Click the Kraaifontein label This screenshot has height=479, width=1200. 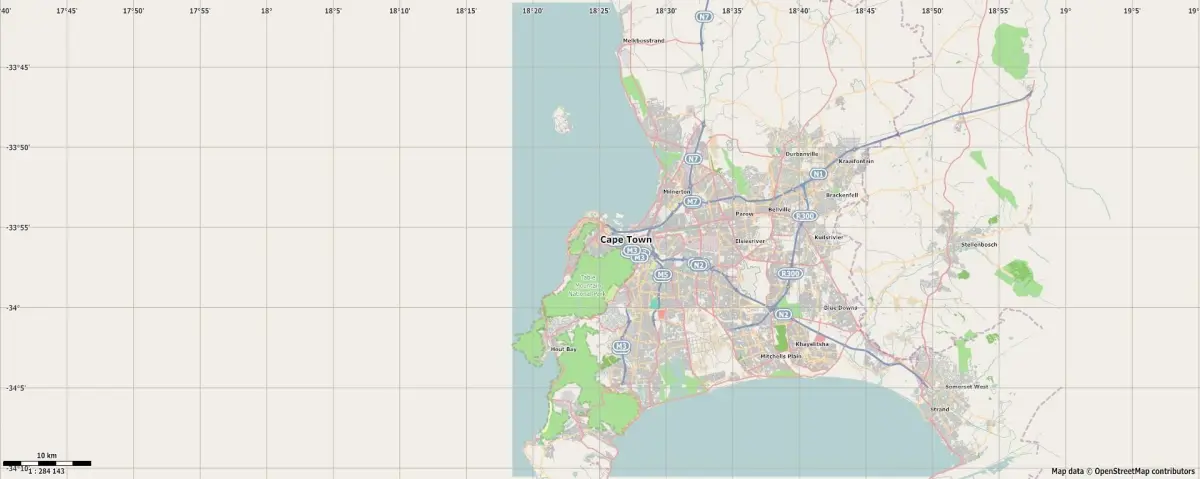[x=856, y=161]
